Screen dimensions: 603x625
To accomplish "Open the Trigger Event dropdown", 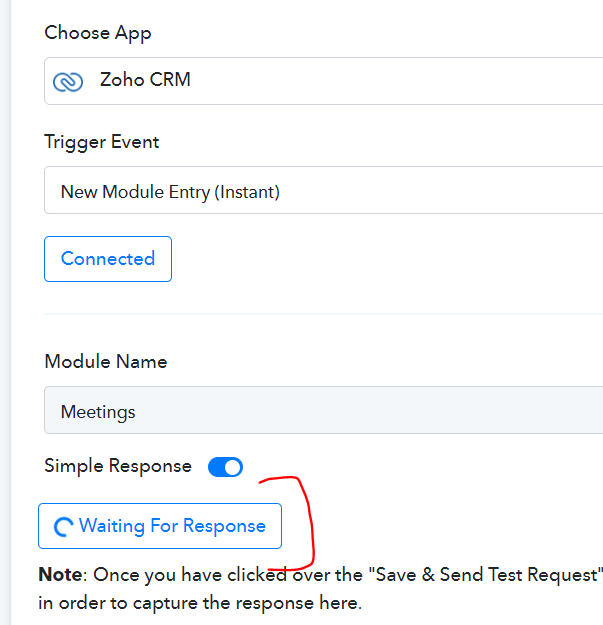I will (x=324, y=190).
